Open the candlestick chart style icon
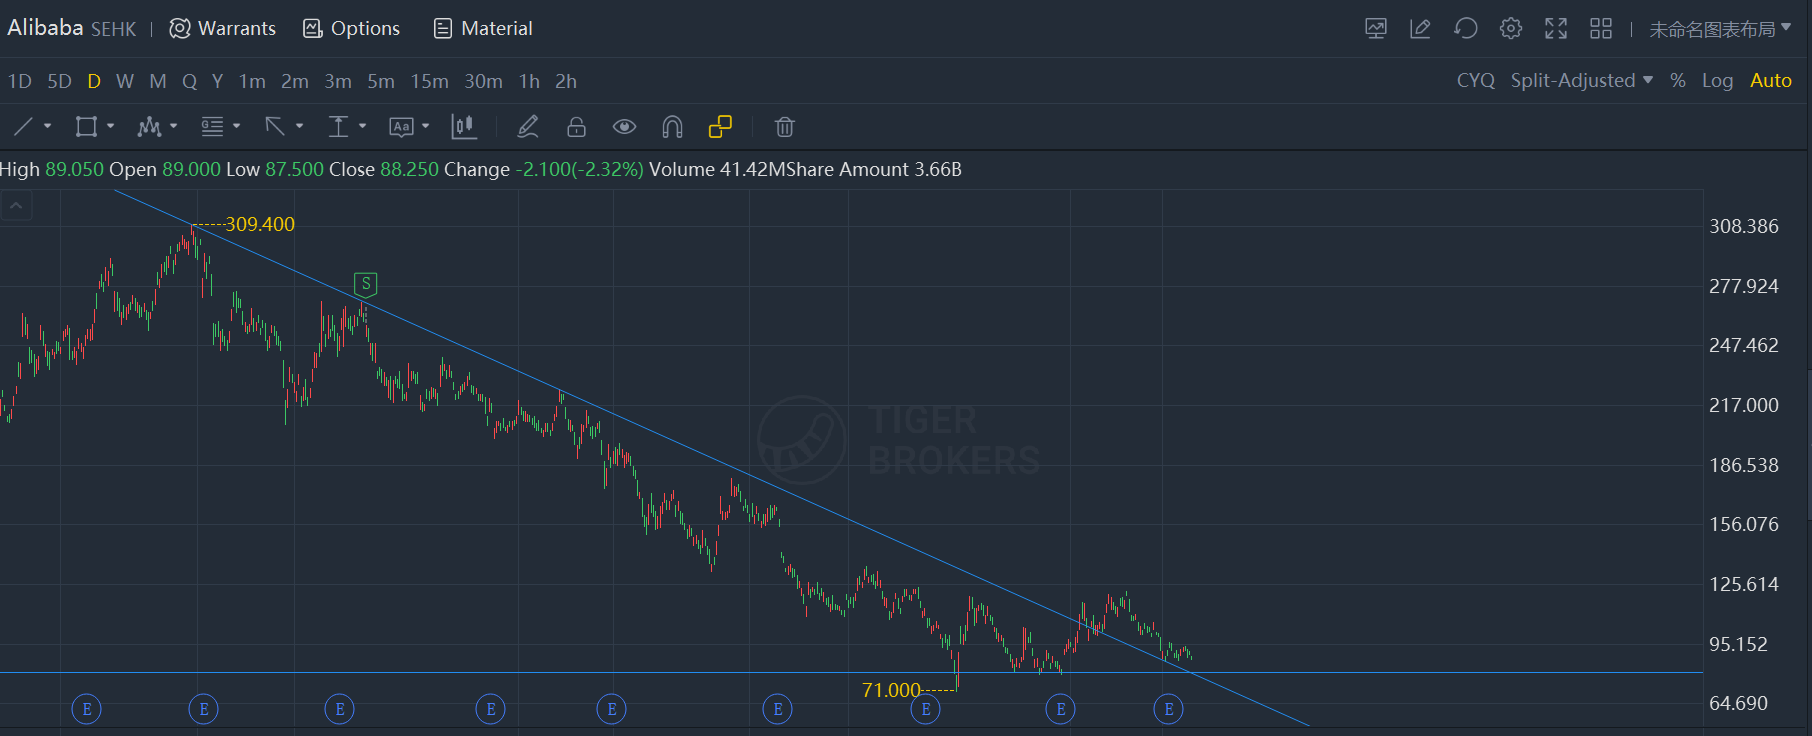This screenshot has height=736, width=1812. [464, 127]
